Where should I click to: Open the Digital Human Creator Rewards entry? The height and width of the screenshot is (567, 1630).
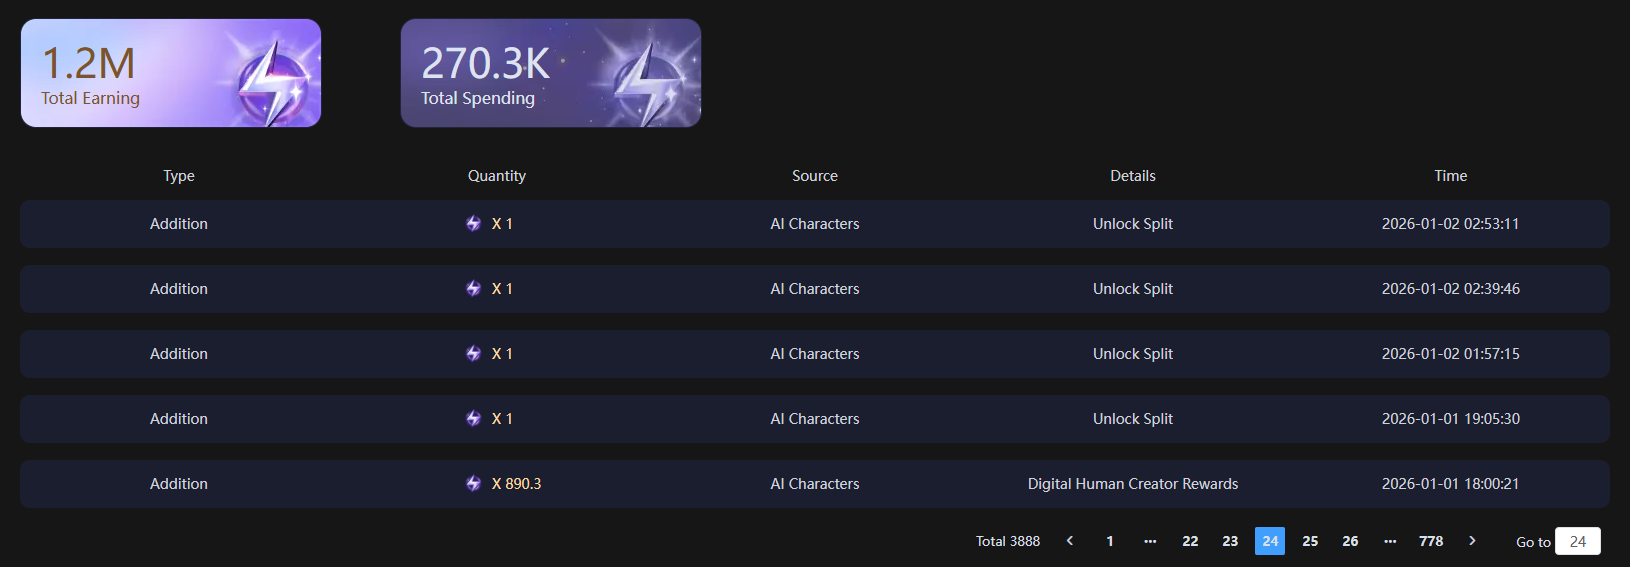tap(1133, 484)
